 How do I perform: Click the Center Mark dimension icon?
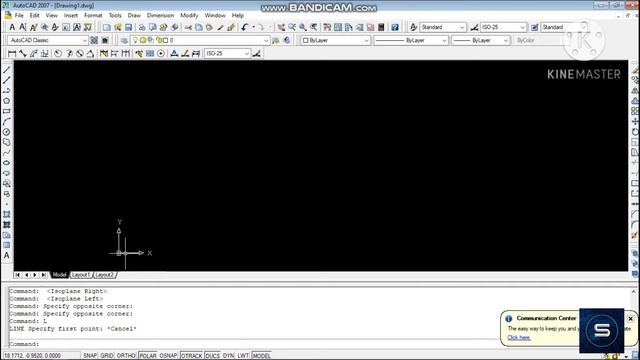pyautogui.click(x=161, y=53)
